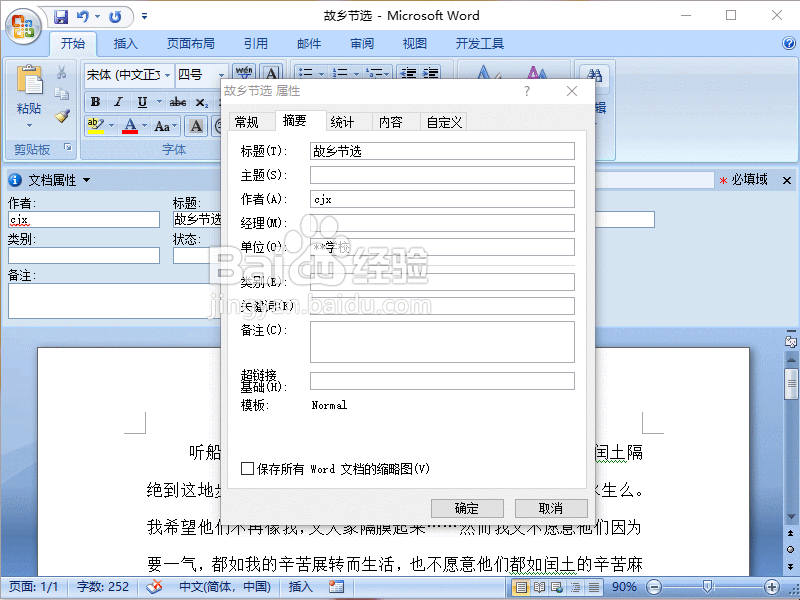Switch to Page Layout (页面布局) ribbon tab
Screen dimensions: 800x600
coord(191,44)
